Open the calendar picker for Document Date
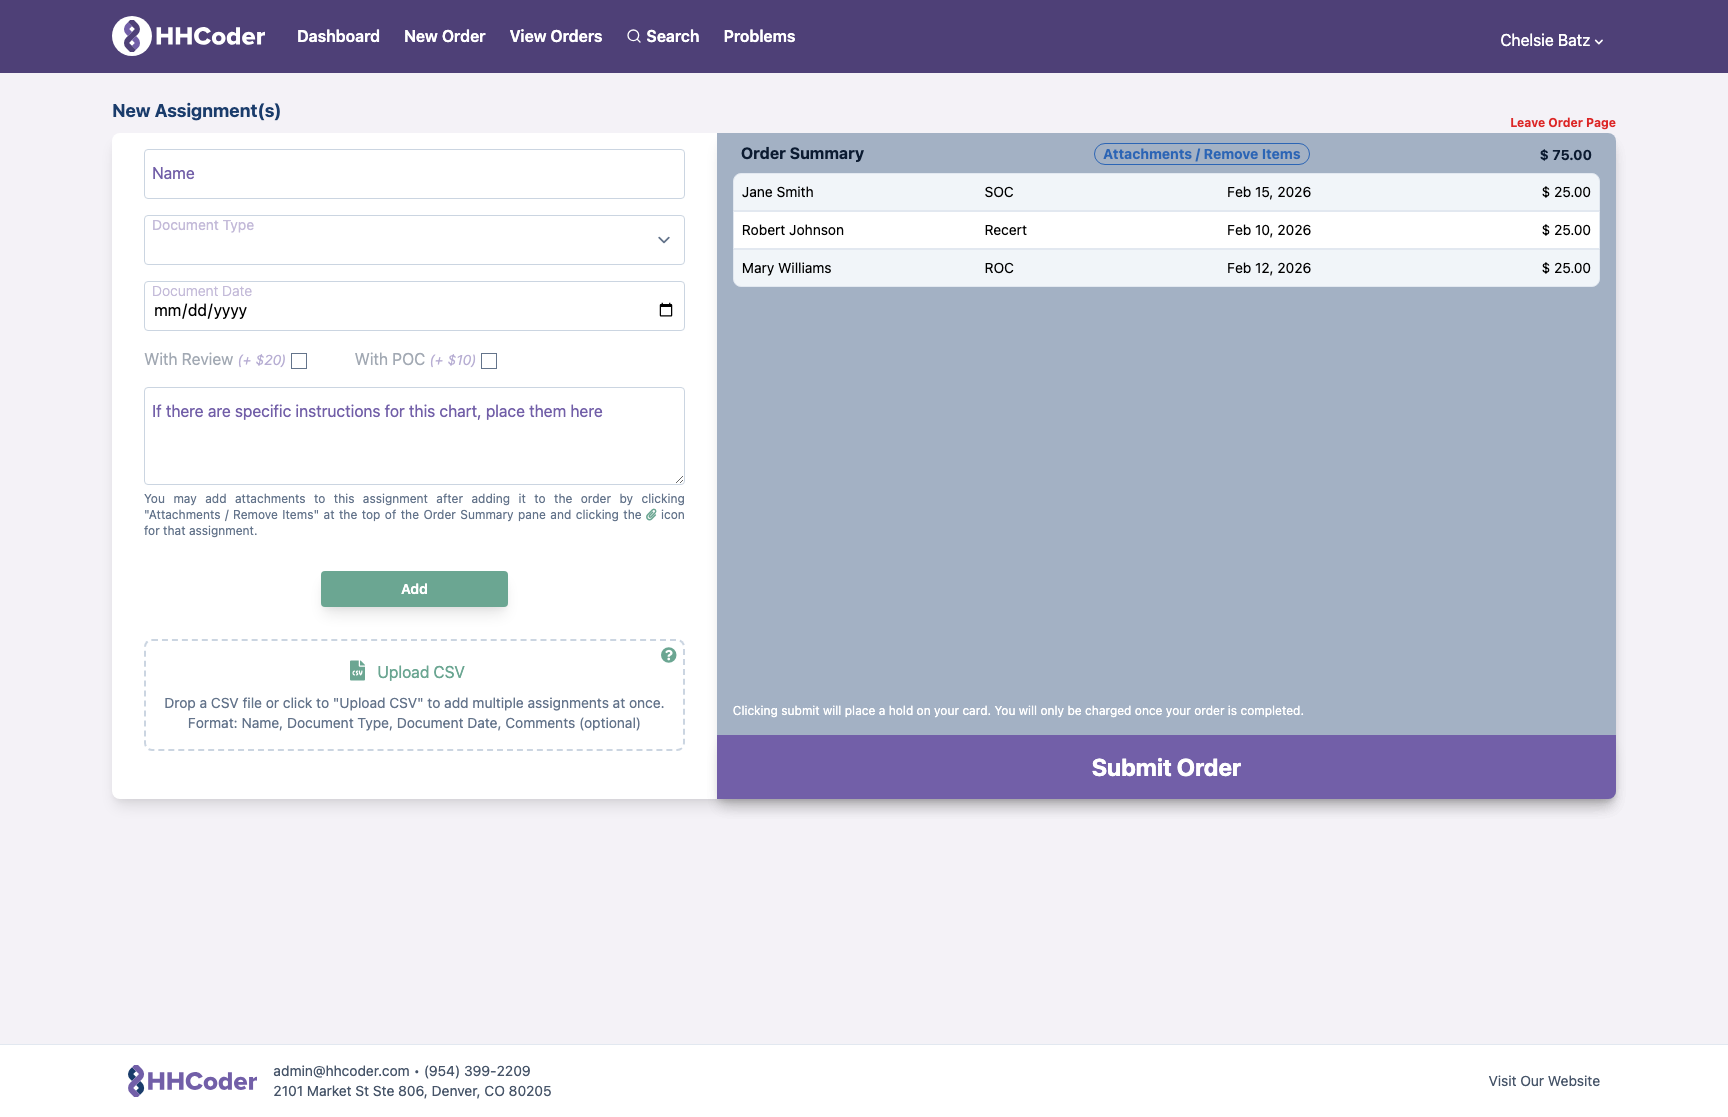Screen dimensions: 1728x1117 pos(665,310)
